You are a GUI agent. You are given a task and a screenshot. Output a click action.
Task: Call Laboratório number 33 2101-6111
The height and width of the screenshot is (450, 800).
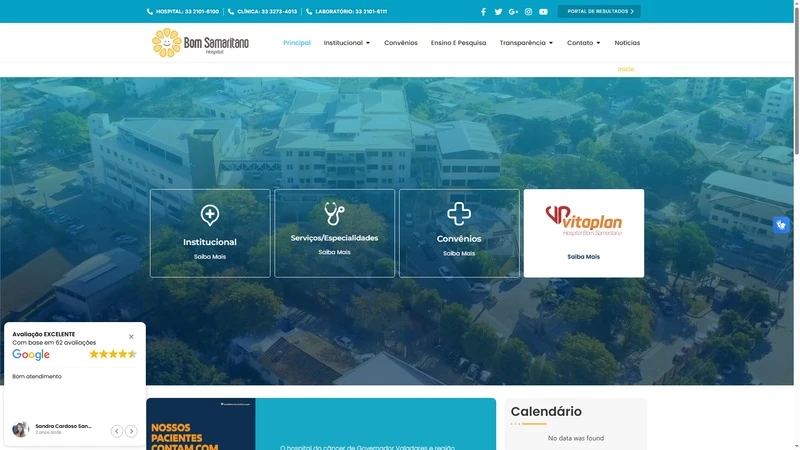351,11
